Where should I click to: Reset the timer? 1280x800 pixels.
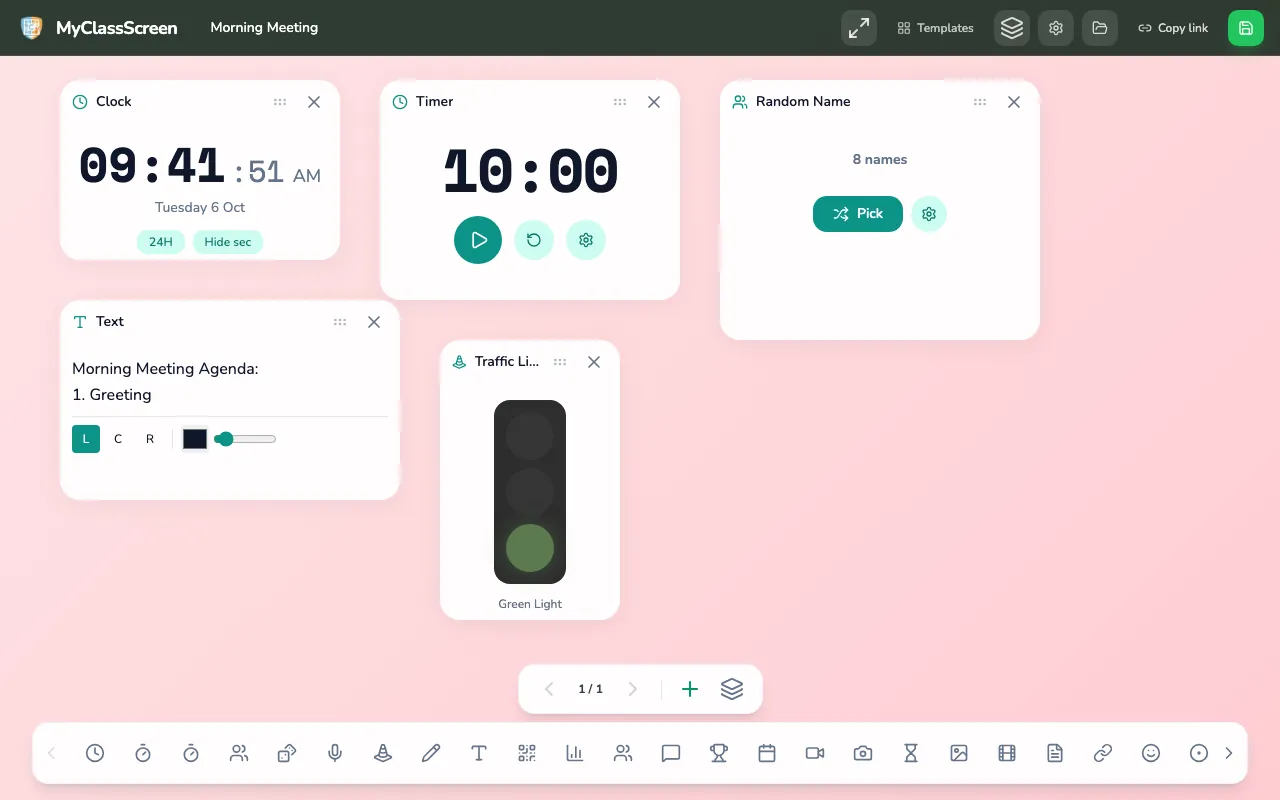point(534,240)
